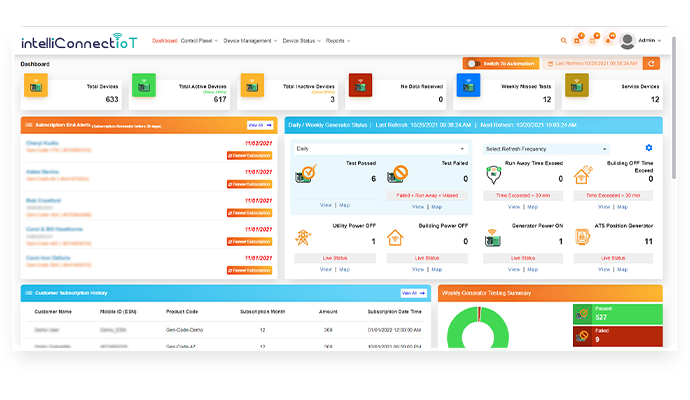Click the Customer Name column header
This screenshot has width=690, height=400.
point(53,312)
